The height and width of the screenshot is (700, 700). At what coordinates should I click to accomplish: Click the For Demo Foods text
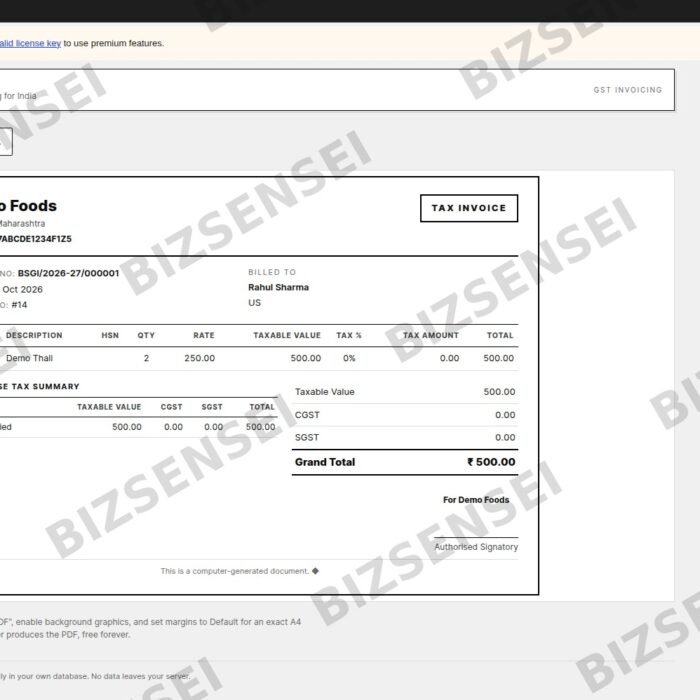click(476, 500)
